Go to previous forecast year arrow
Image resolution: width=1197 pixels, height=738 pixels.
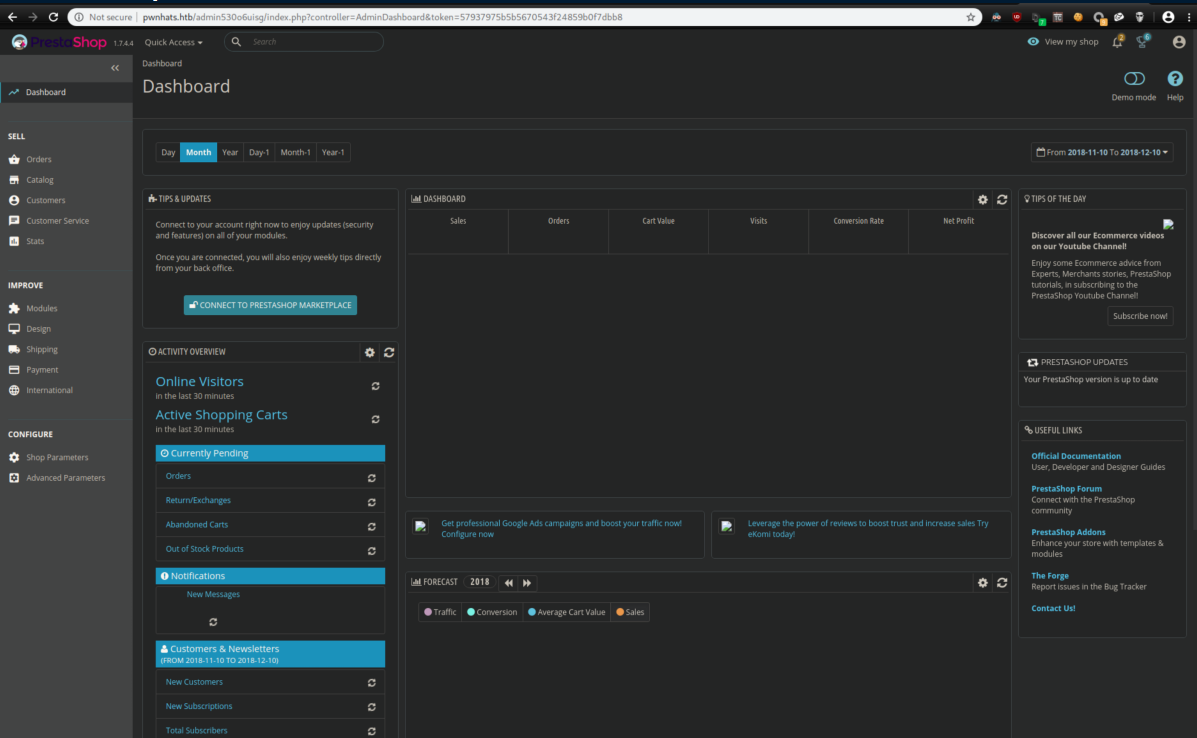tap(508, 583)
